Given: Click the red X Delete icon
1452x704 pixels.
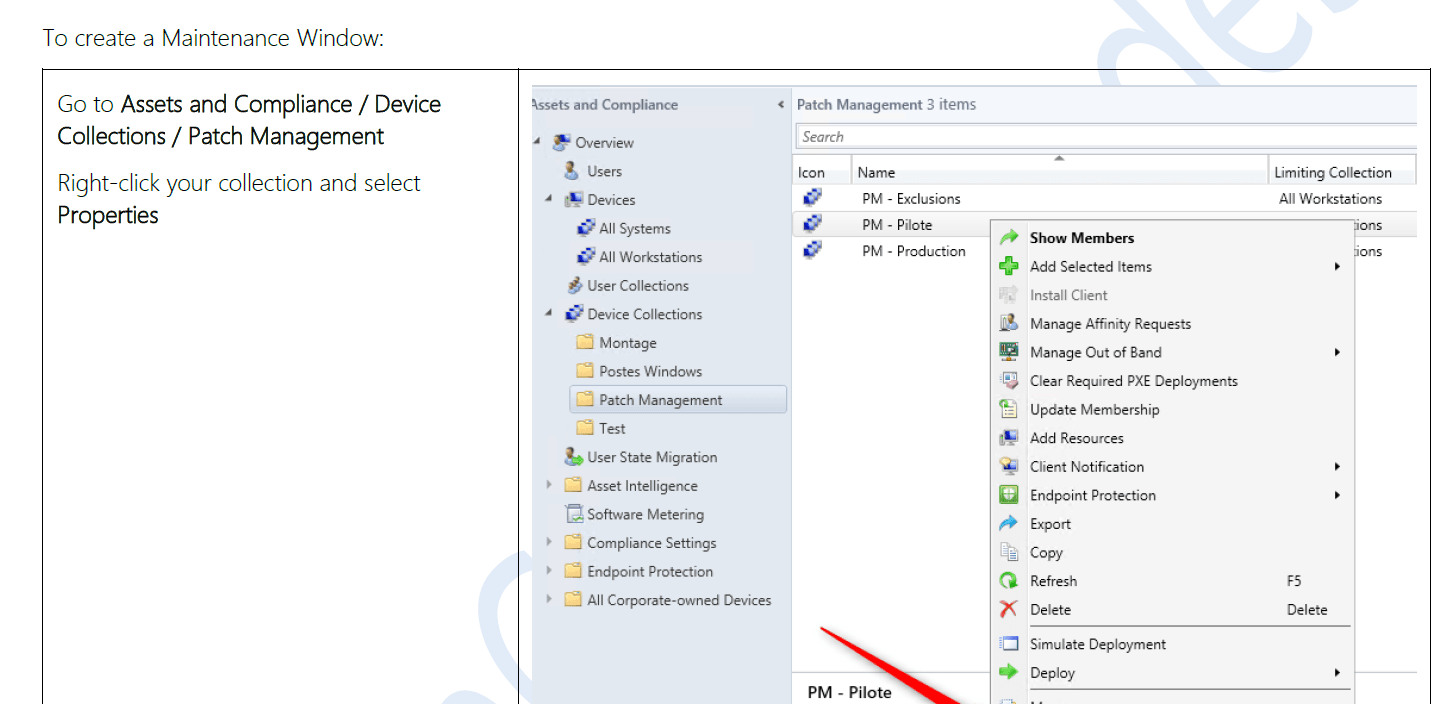Looking at the screenshot, I should pyautogui.click(x=1009, y=610).
